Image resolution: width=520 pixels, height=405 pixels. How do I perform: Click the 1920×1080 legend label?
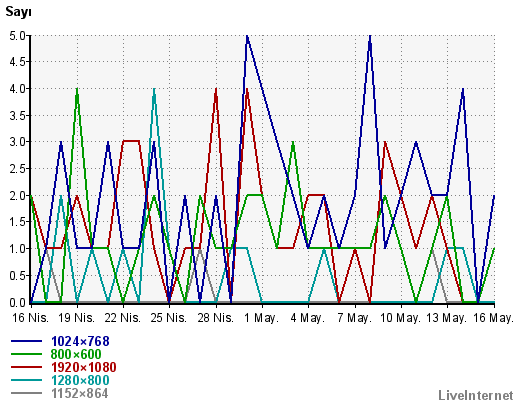point(84,367)
